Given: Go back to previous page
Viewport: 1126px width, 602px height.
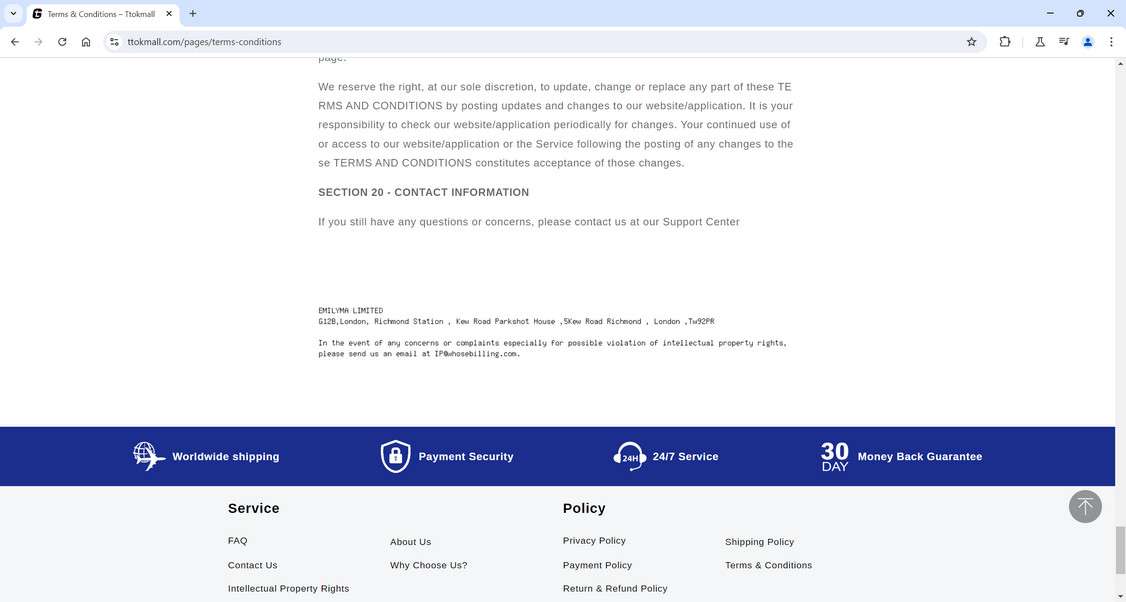Looking at the screenshot, I should click(15, 42).
